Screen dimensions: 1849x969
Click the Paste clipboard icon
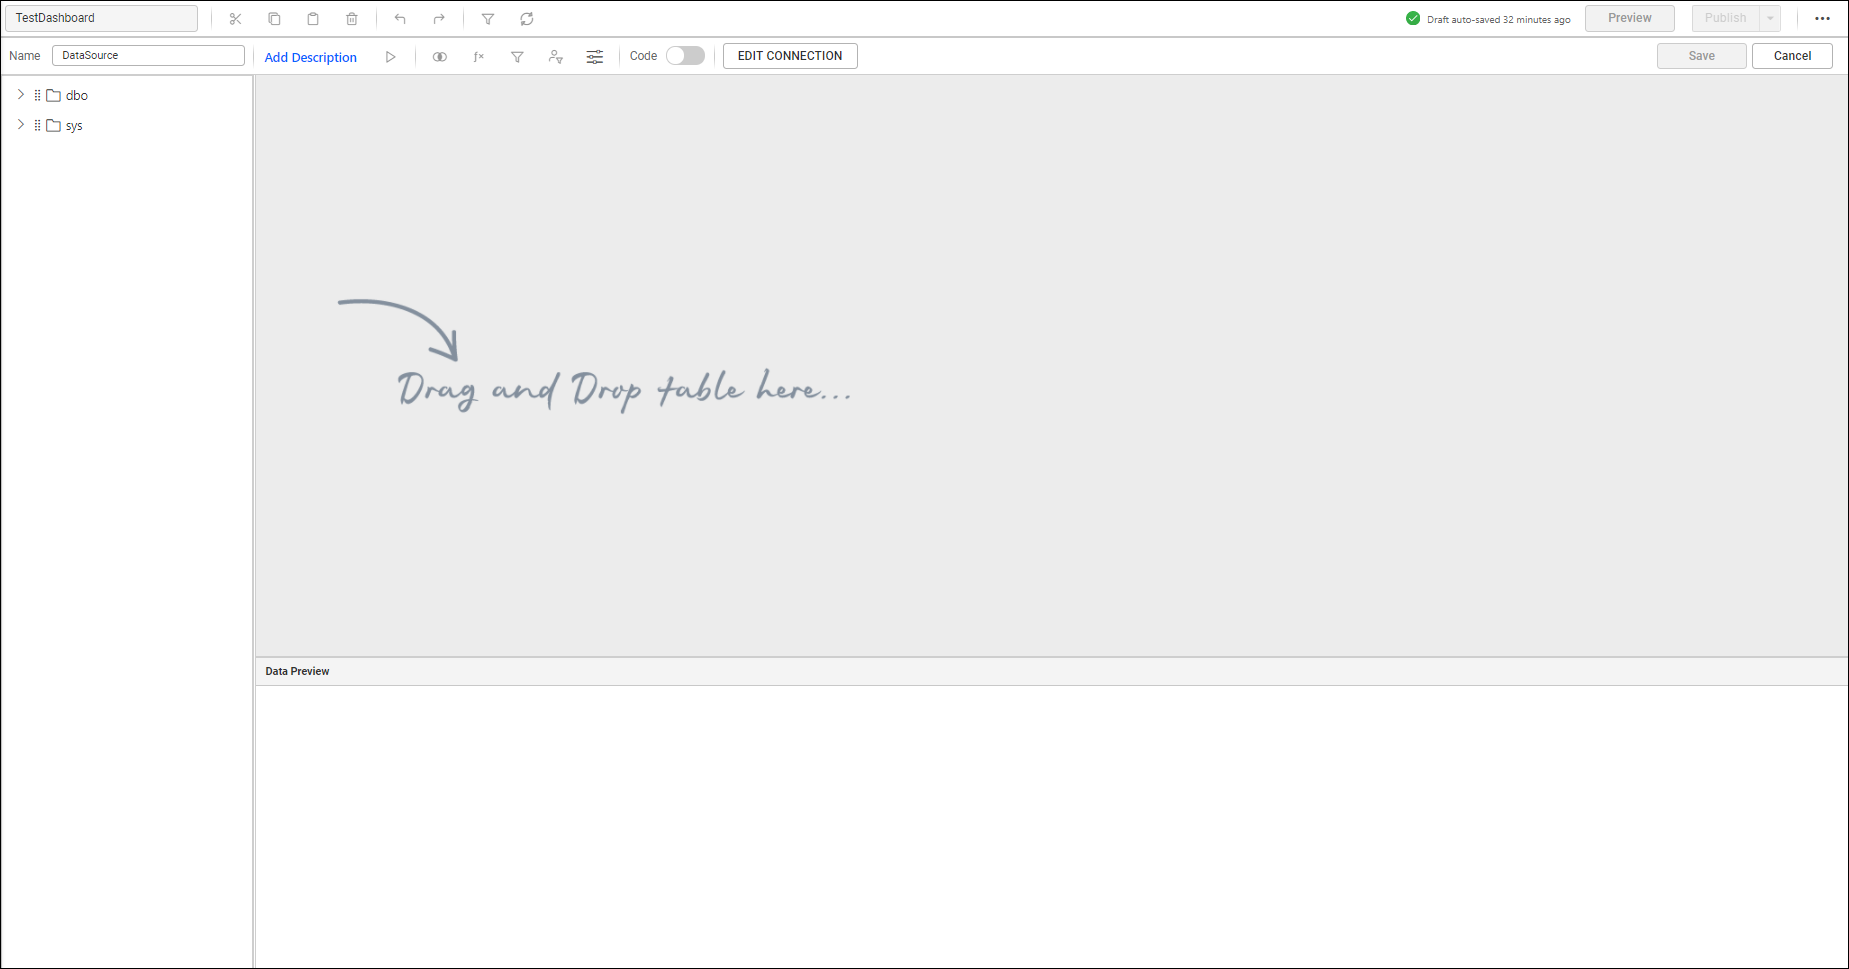[x=313, y=19]
